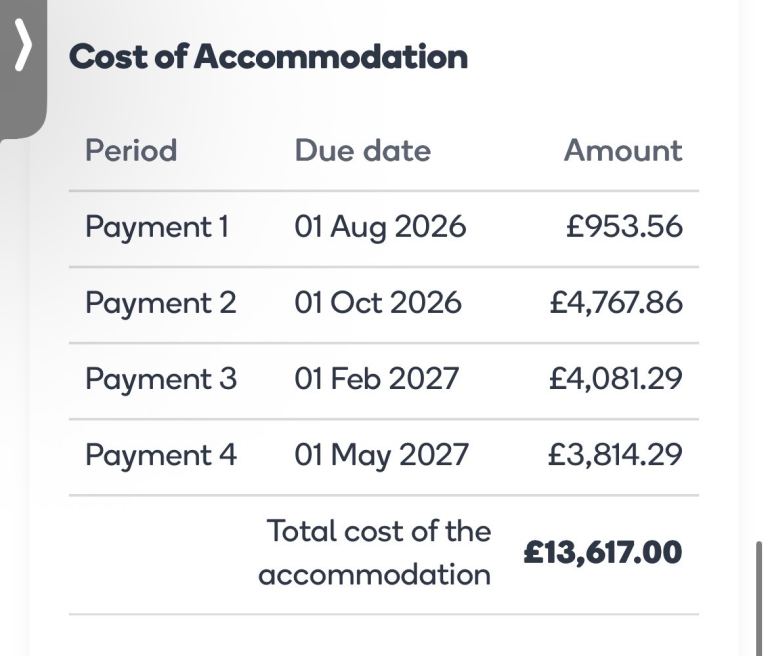Select the £4,081.29 amount
This screenshot has height=656, width=768.
(616, 379)
